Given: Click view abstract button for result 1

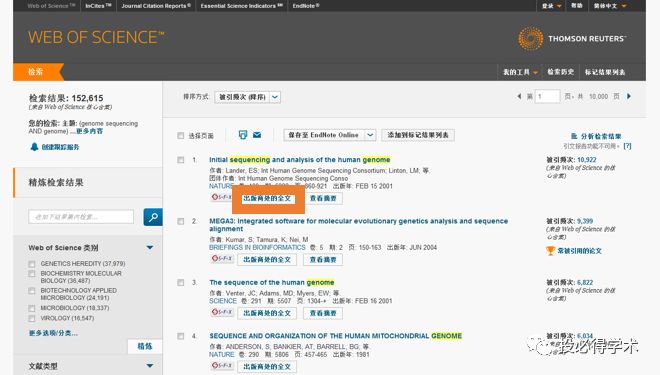Looking at the screenshot, I should click(323, 198).
